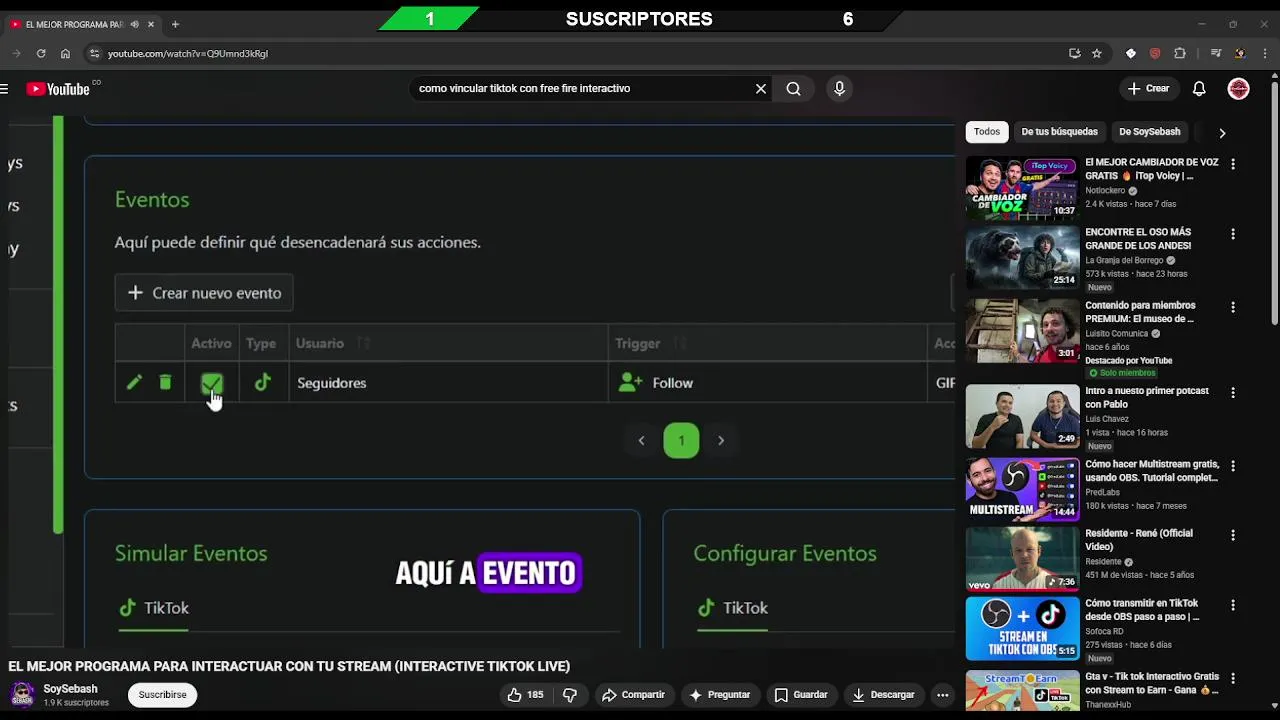Screen dimensions: 1280x720
Task: Click Suscribirse to SoySebash channel
Action: (x=162, y=695)
